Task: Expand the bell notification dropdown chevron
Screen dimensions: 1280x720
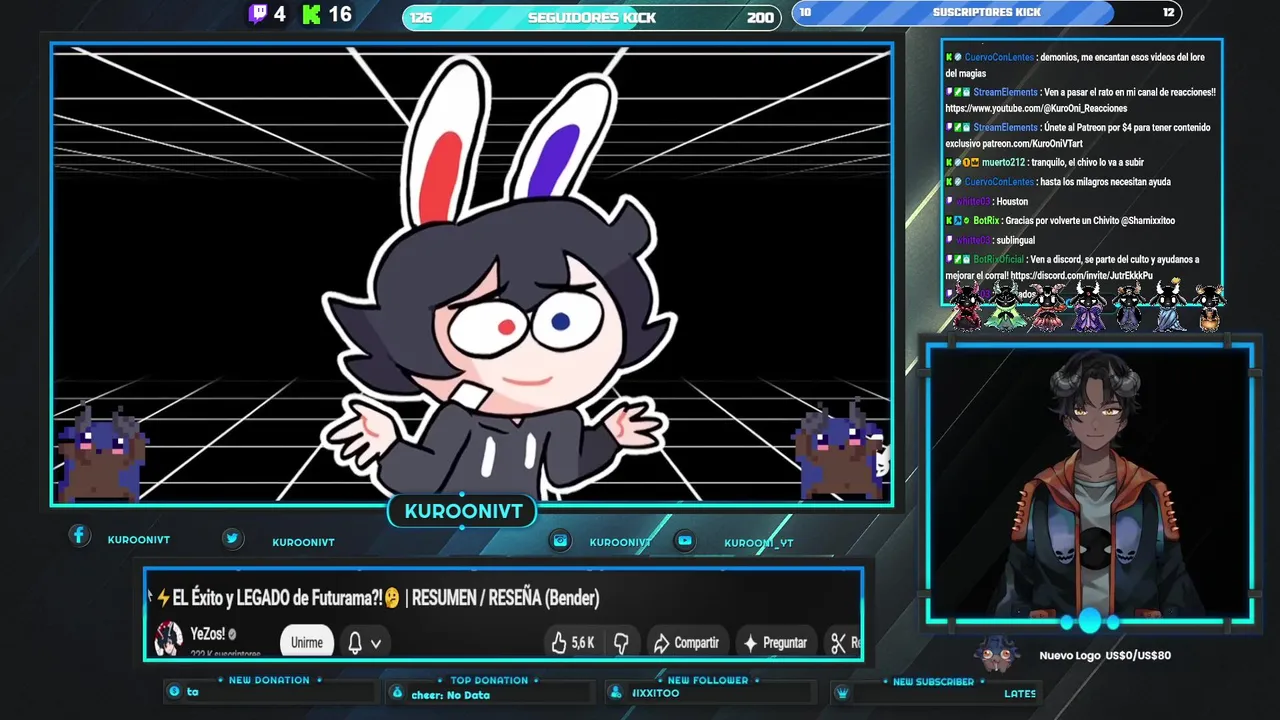Action: 376,644
